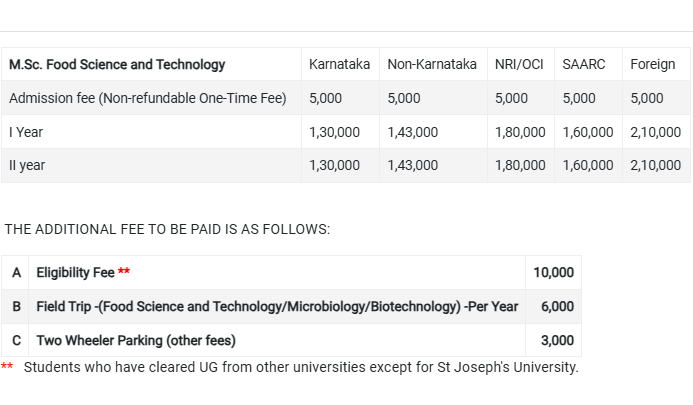Click the M.Sc. Food Science and Technology header
693x405 pixels.
point(117,65)
